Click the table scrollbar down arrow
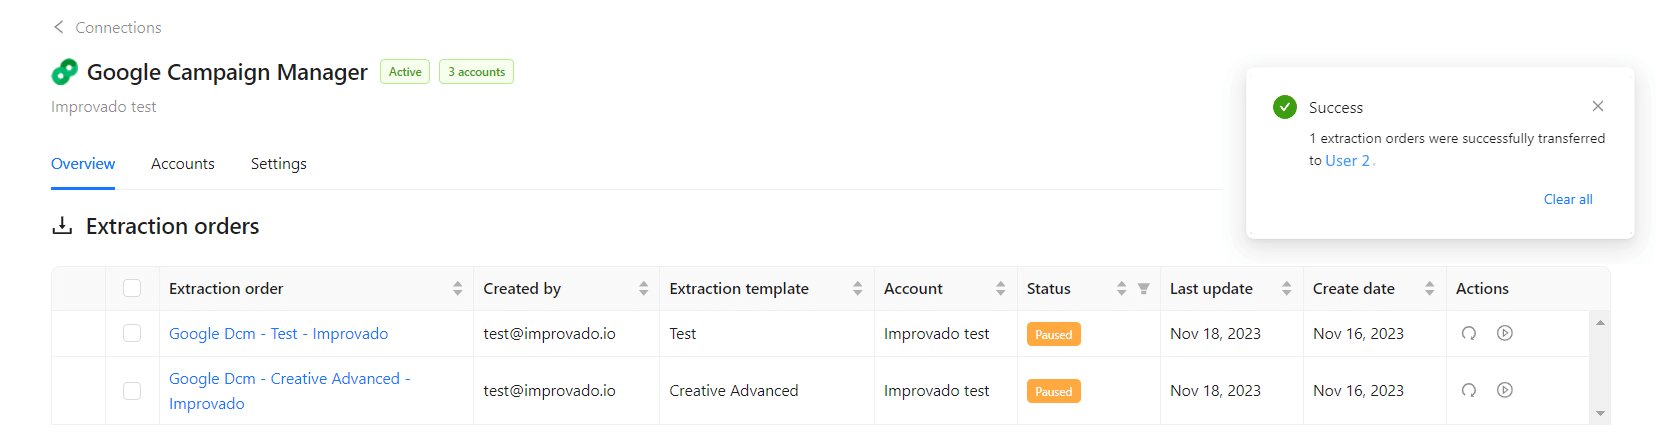 pos(1600,413)
